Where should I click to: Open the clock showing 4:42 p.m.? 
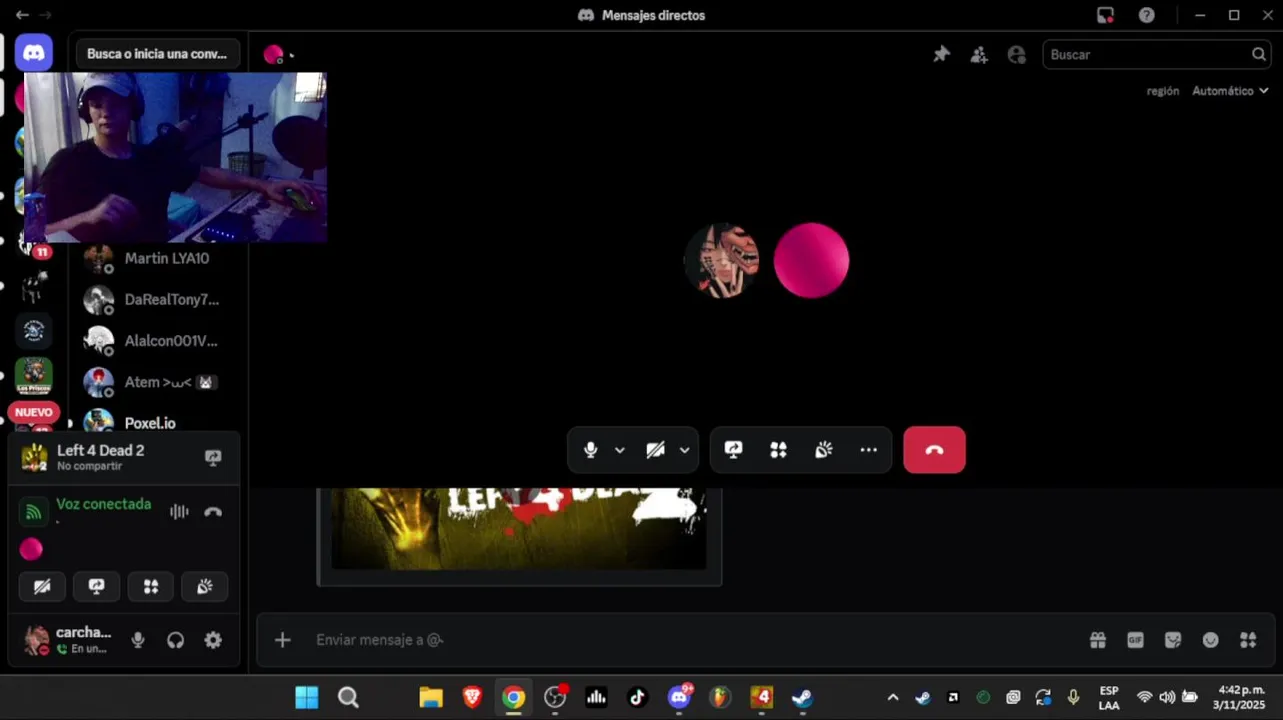[1241, 698]
